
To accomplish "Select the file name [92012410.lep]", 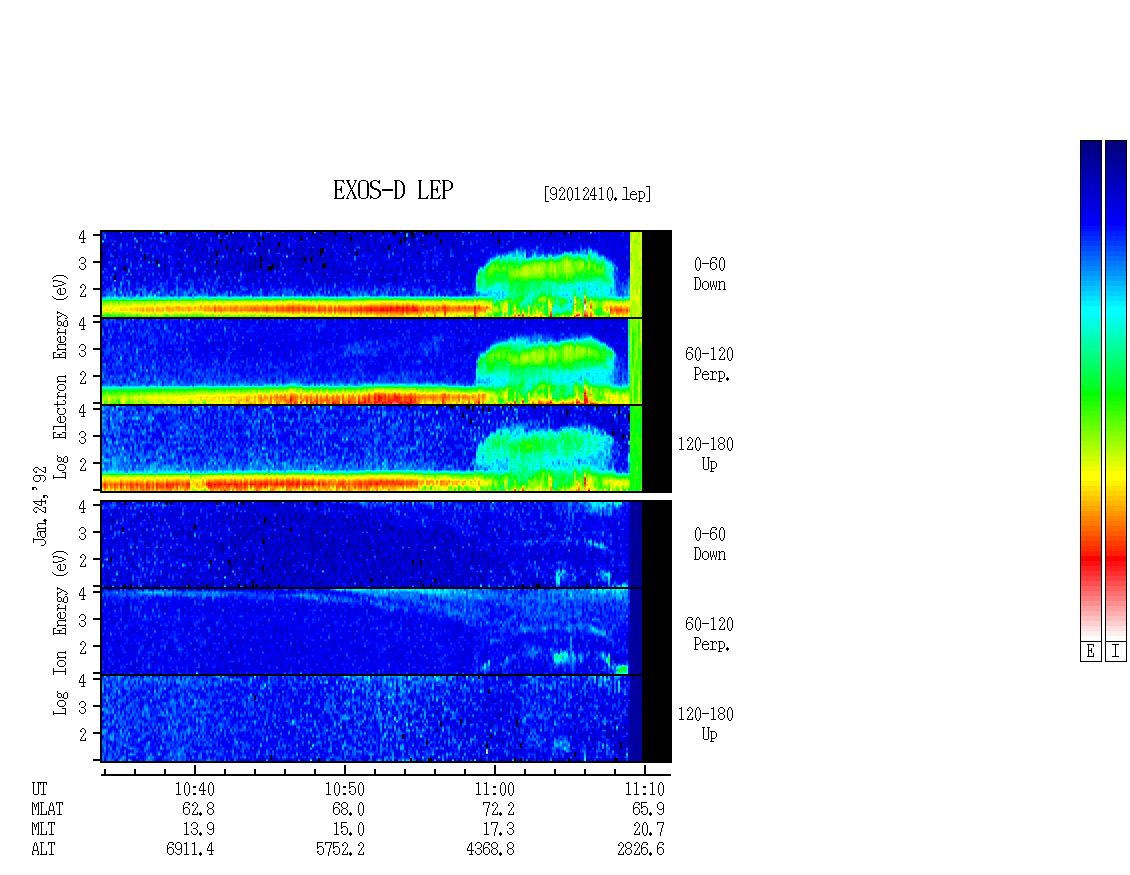I will coord(597,194).
